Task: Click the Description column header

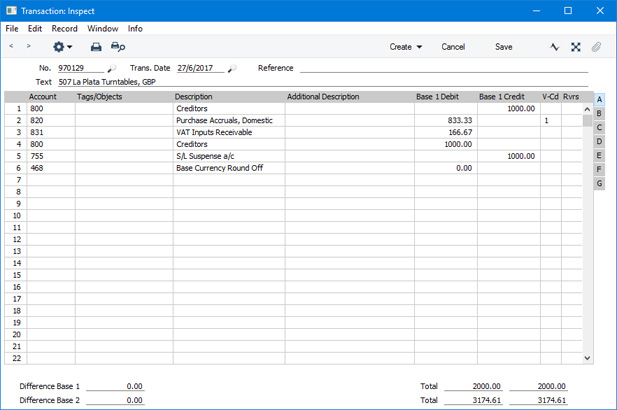Action: pos(194,97)
